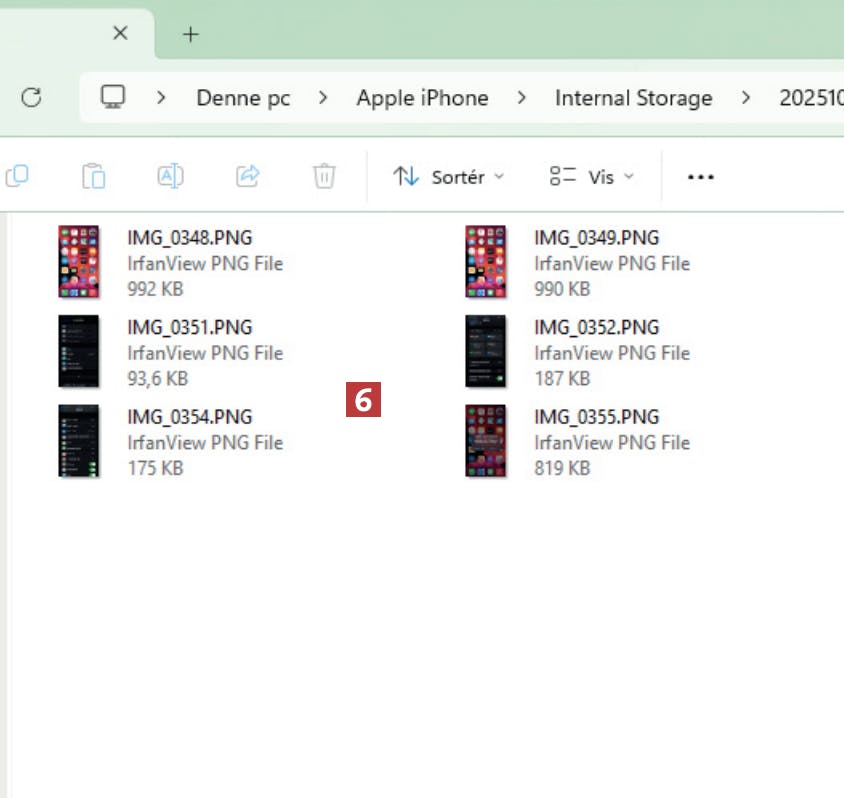Open the Sortér dropdown menu
This screenshot has width=844, height=798.
pyautogui.click(x=449, y=176)
